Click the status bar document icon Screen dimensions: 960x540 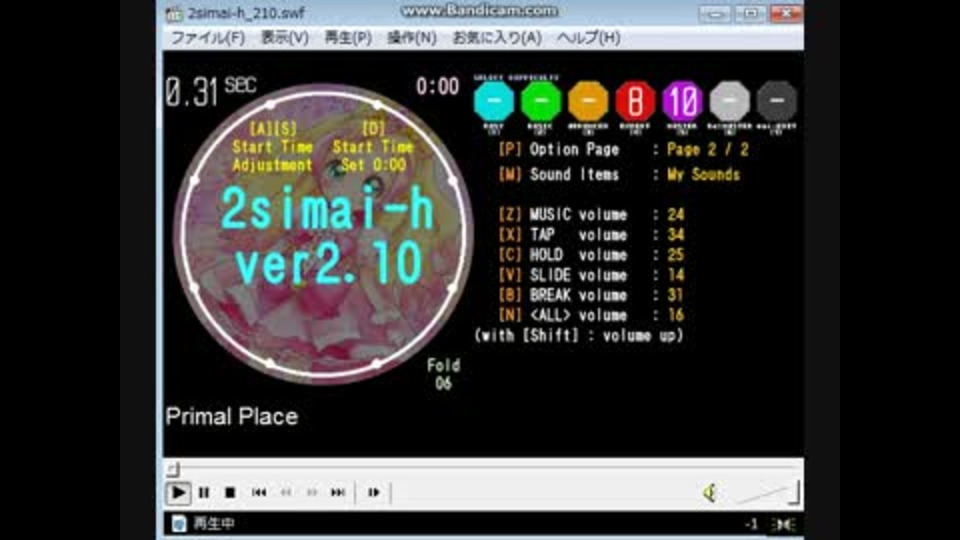point(179,523)
